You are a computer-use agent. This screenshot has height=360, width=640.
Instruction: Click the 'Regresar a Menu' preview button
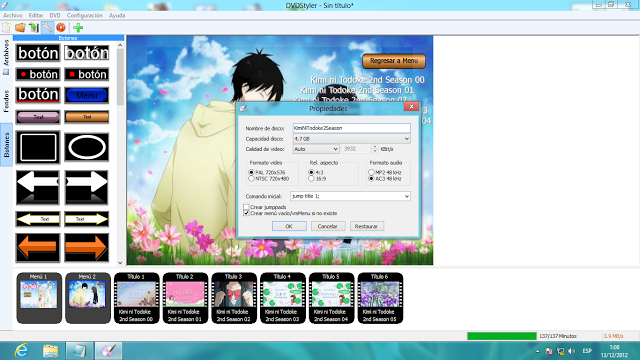(394, 61)
